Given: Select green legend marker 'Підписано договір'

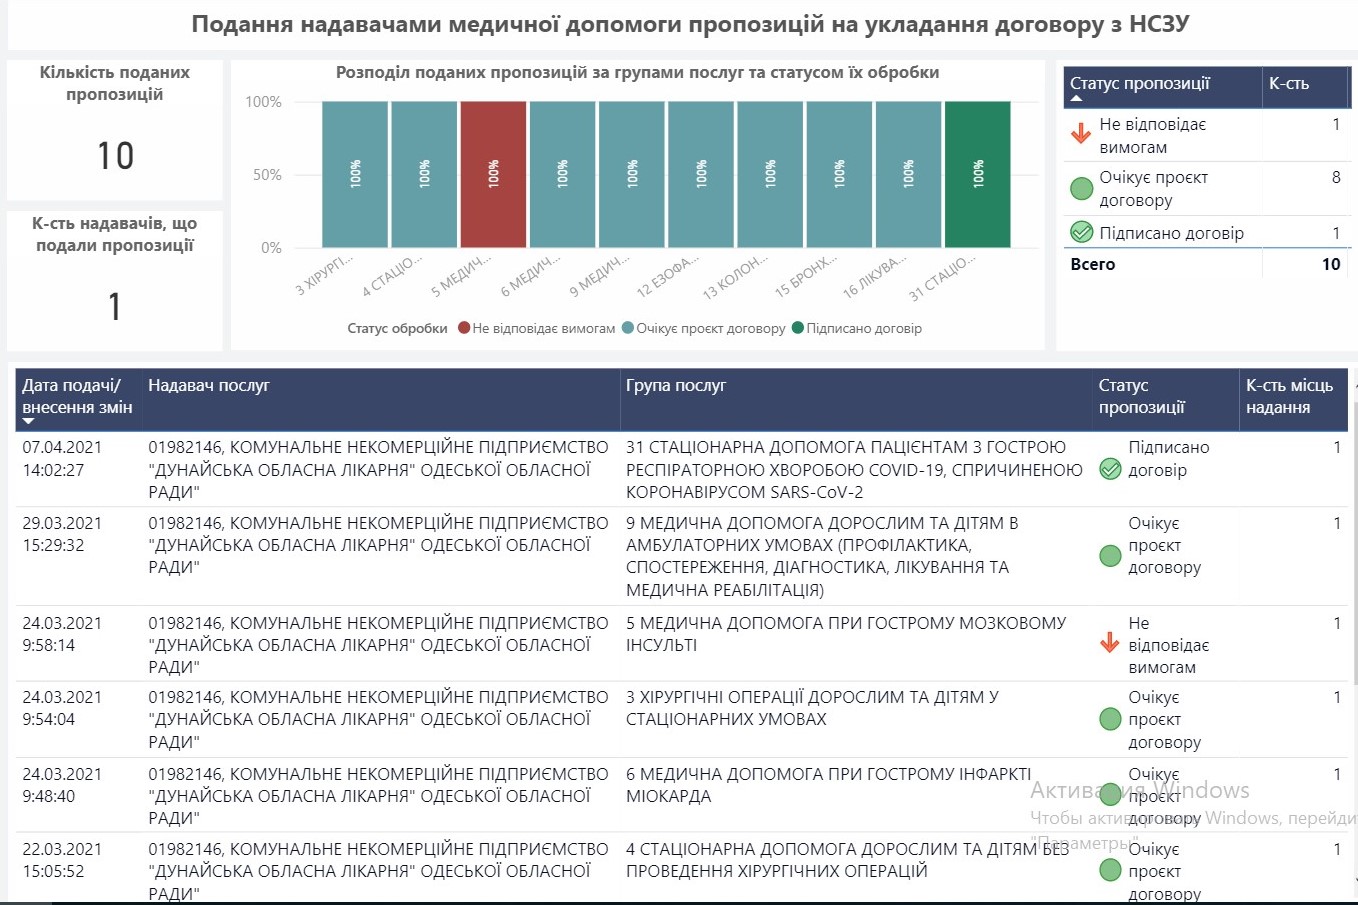Looking at the screenshot, I should [x=798, y=328].
